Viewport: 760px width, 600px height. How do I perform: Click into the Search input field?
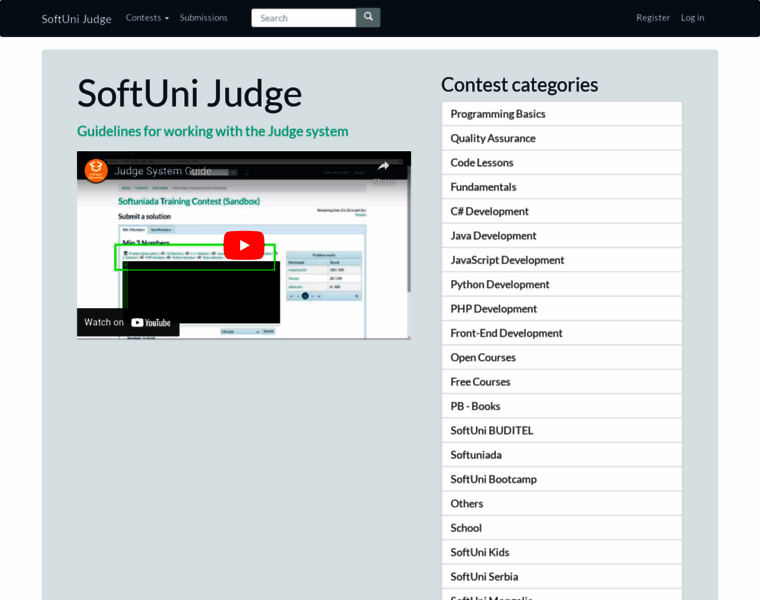(303, 17)
